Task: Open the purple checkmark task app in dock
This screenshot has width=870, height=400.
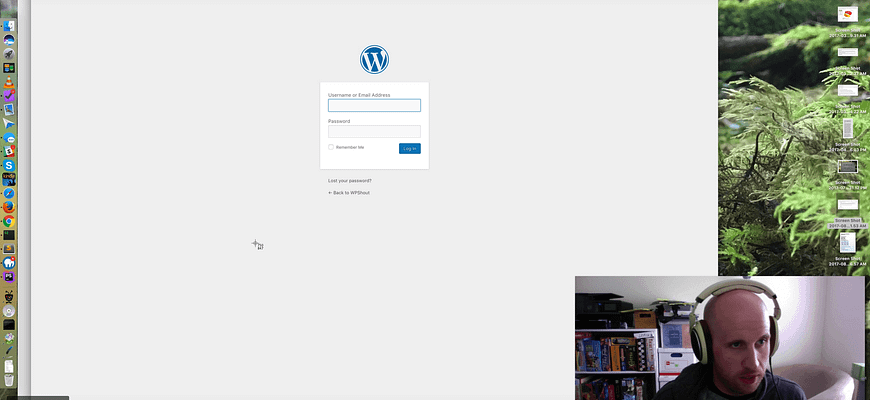Action: pyautogui.click(x=9, y=96)
